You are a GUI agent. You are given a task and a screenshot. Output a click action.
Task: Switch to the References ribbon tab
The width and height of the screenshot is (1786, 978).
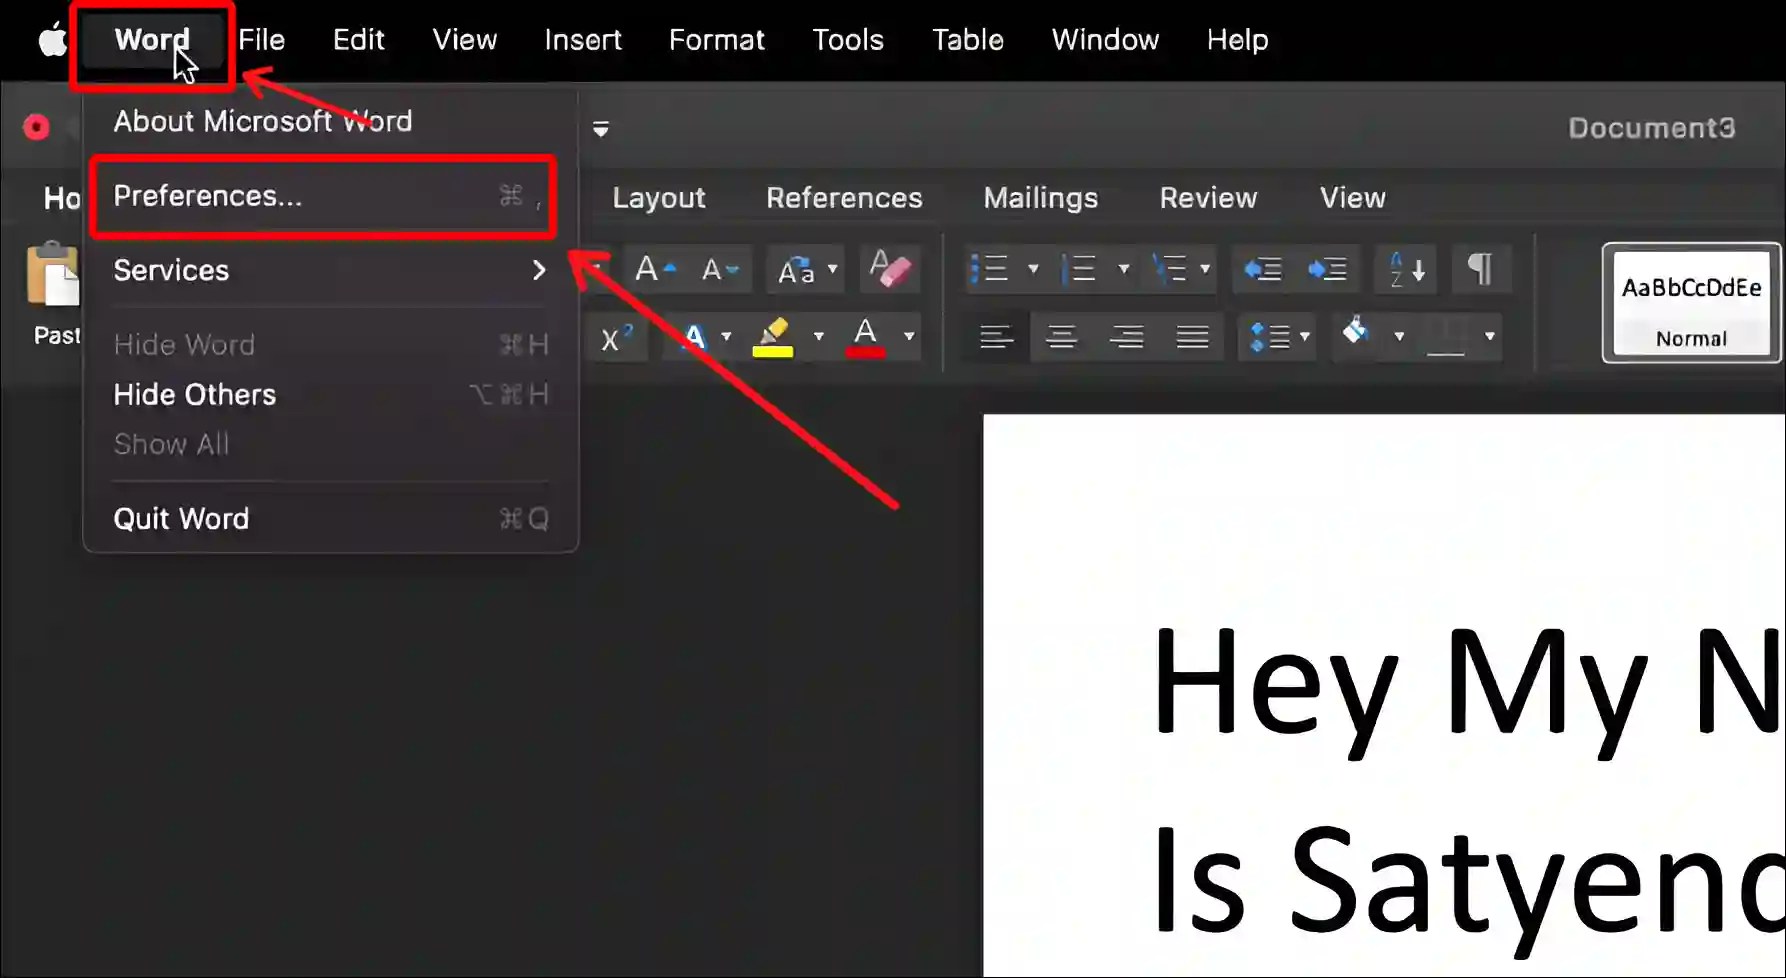coord(844,198)
